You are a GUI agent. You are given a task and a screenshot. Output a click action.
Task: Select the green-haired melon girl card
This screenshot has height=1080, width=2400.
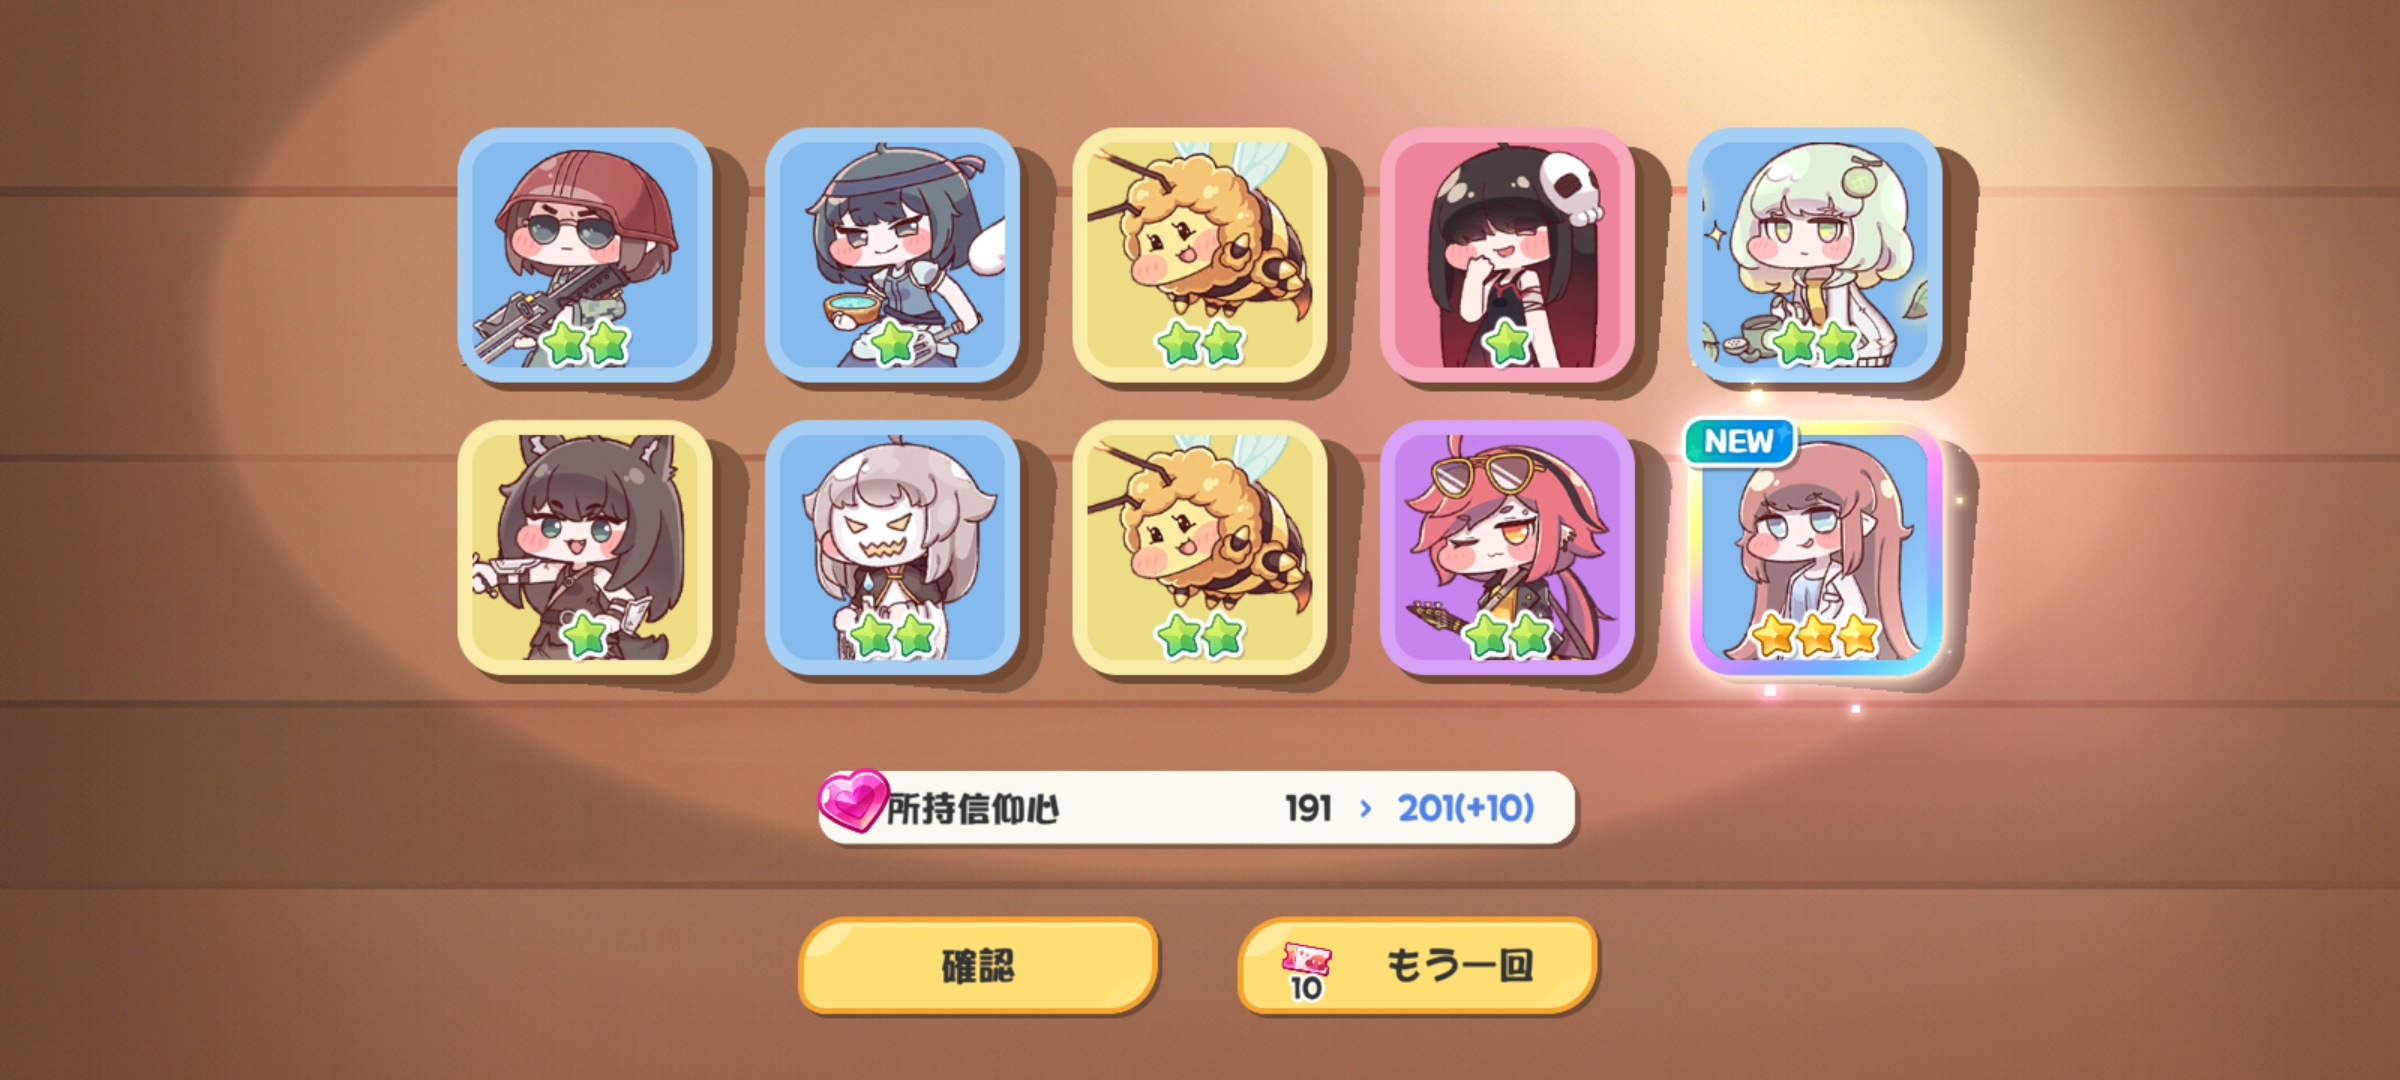point(1815,255)
